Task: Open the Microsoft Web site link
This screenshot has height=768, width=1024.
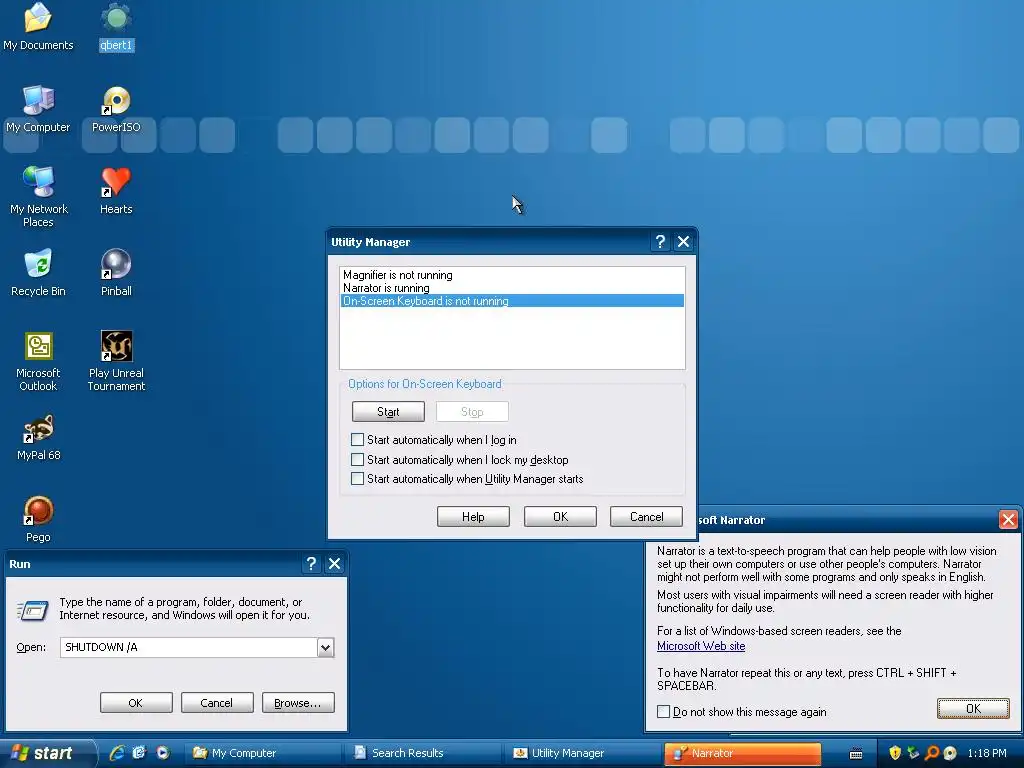Action: [701, 646]
